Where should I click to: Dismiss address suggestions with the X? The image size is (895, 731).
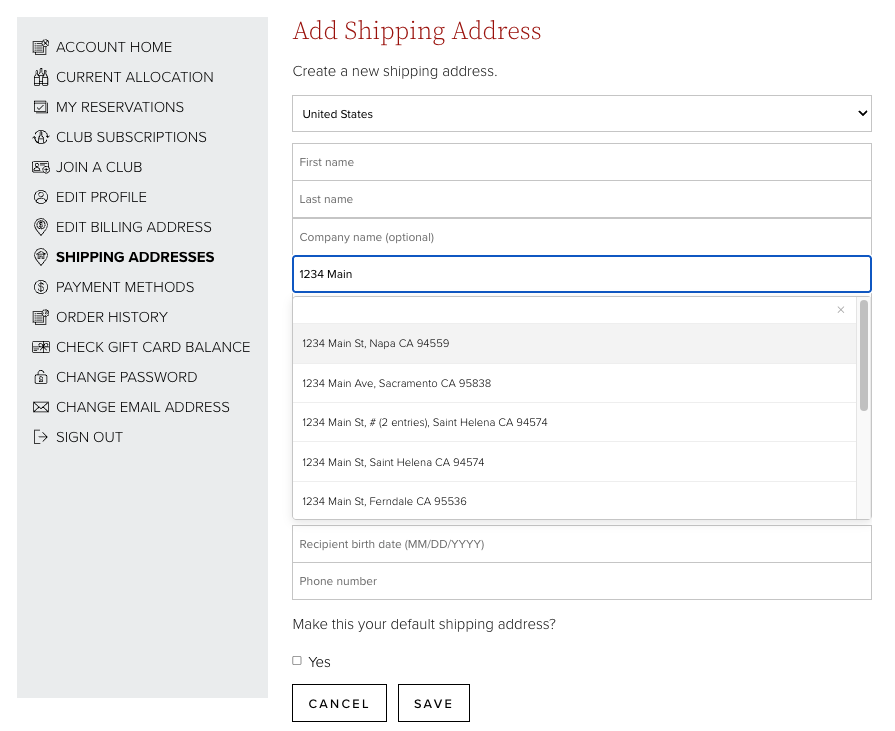coord(841,310)
